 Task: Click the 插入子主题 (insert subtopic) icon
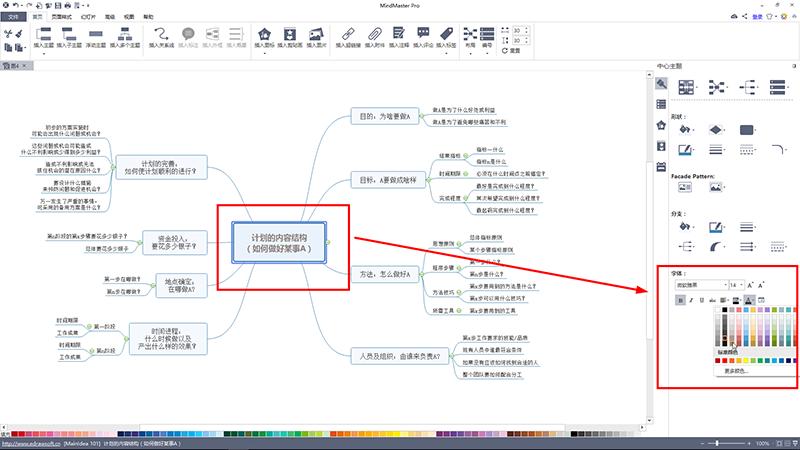pos(69,34)
